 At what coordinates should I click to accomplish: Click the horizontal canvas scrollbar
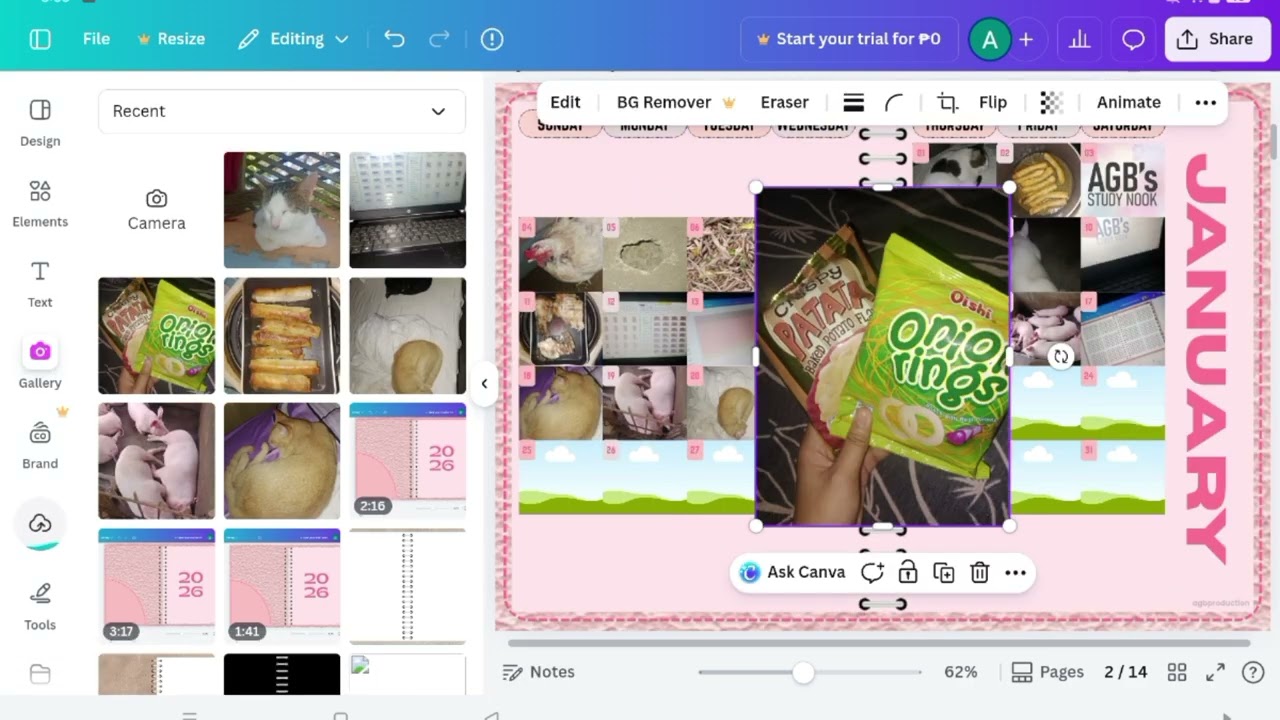pyautogui.click(x=880, y=643)
